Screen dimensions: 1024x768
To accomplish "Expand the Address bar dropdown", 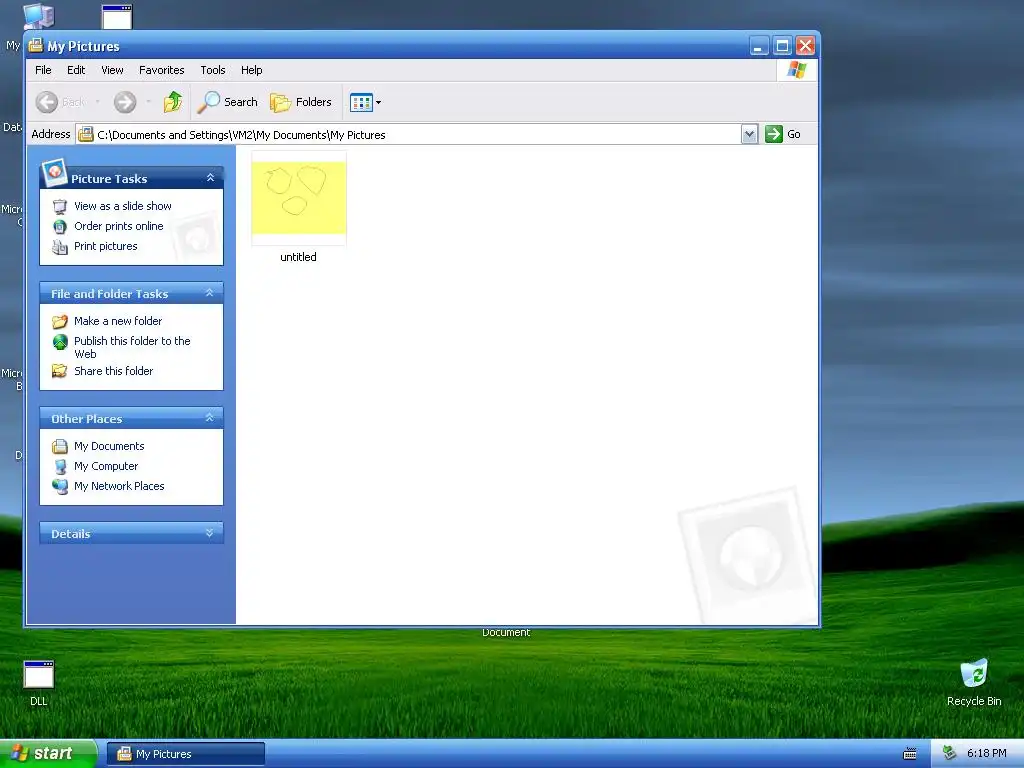I will coord(749,135).
